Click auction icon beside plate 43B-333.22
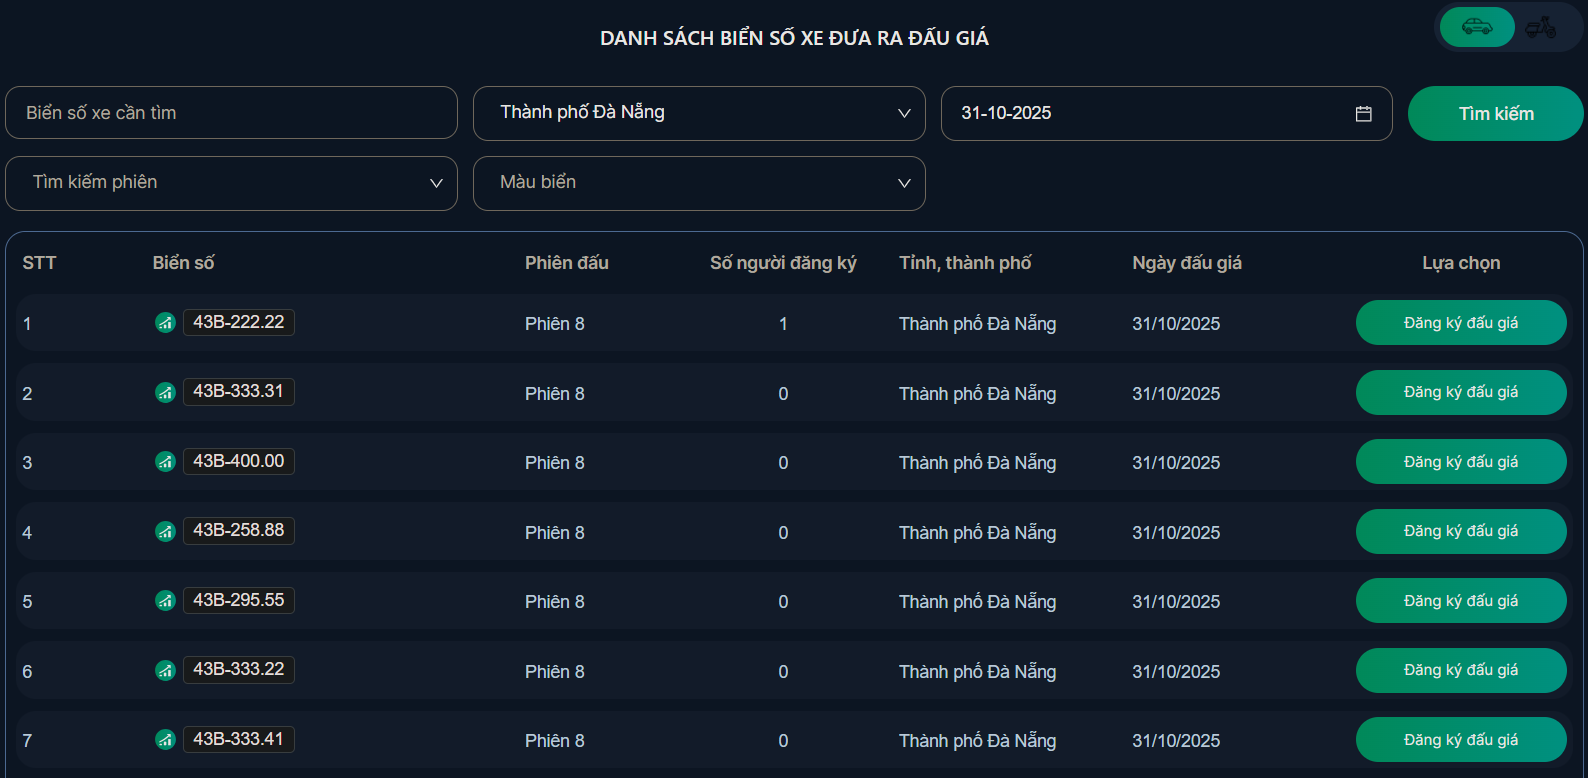Viewport: 1588px width, 778px height. click(165, 670)
